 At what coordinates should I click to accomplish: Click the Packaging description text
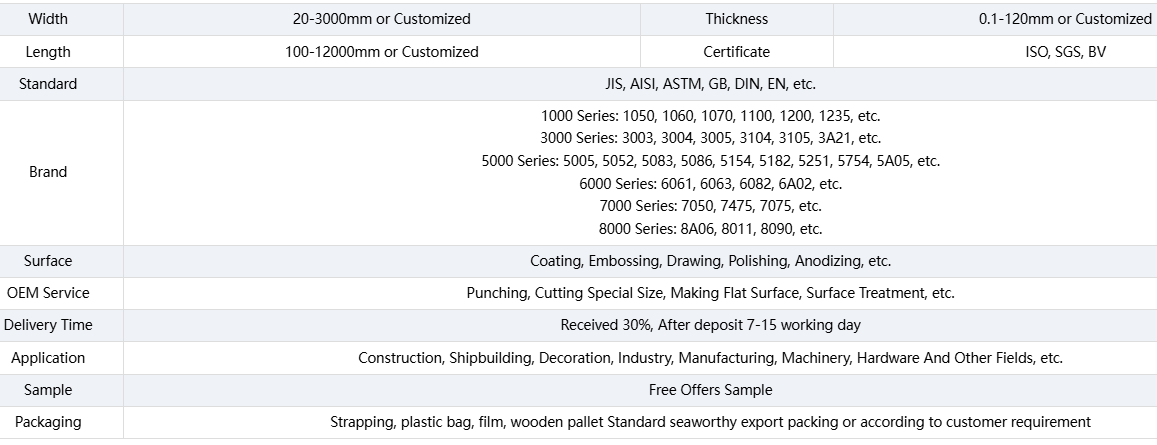point(710,422)
